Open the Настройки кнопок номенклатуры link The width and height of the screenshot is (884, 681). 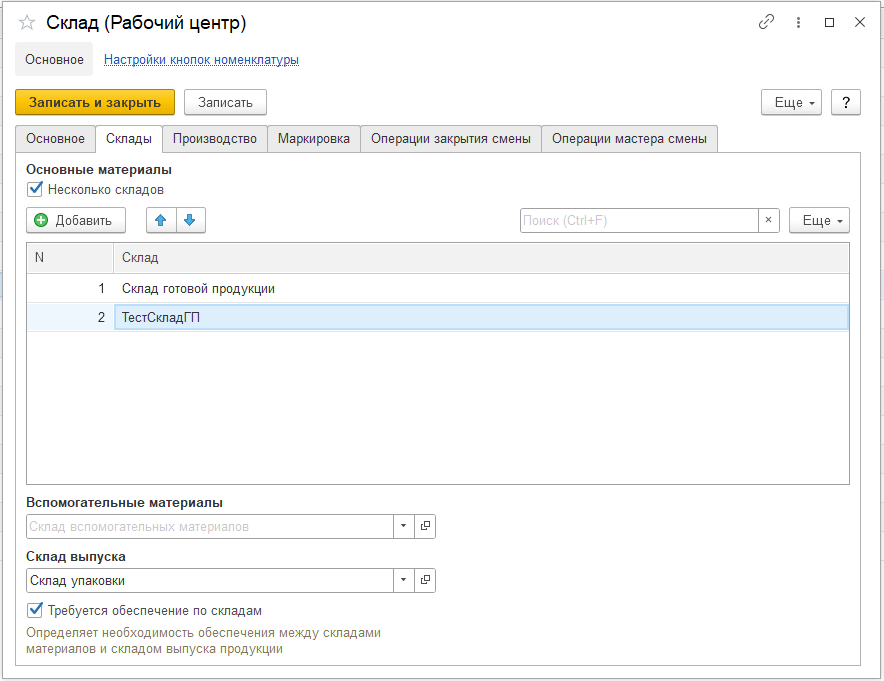point(201,60)
